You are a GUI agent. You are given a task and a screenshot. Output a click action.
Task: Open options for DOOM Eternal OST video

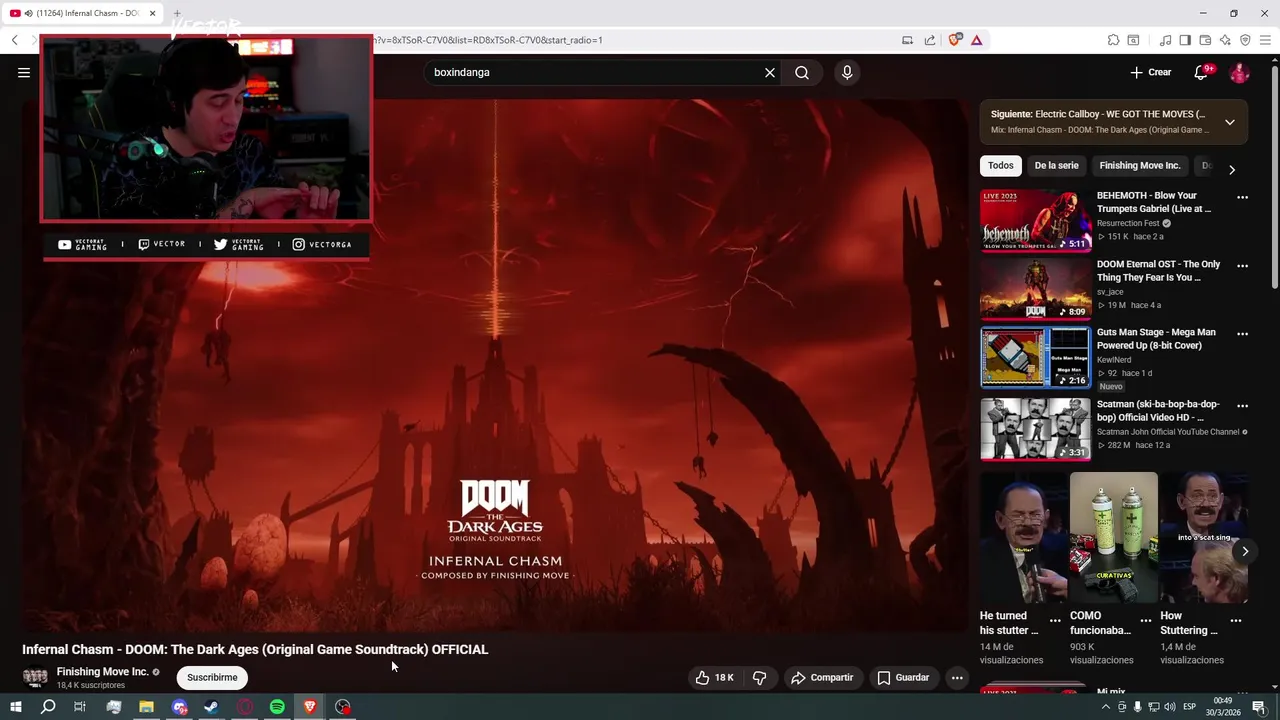1242,265
